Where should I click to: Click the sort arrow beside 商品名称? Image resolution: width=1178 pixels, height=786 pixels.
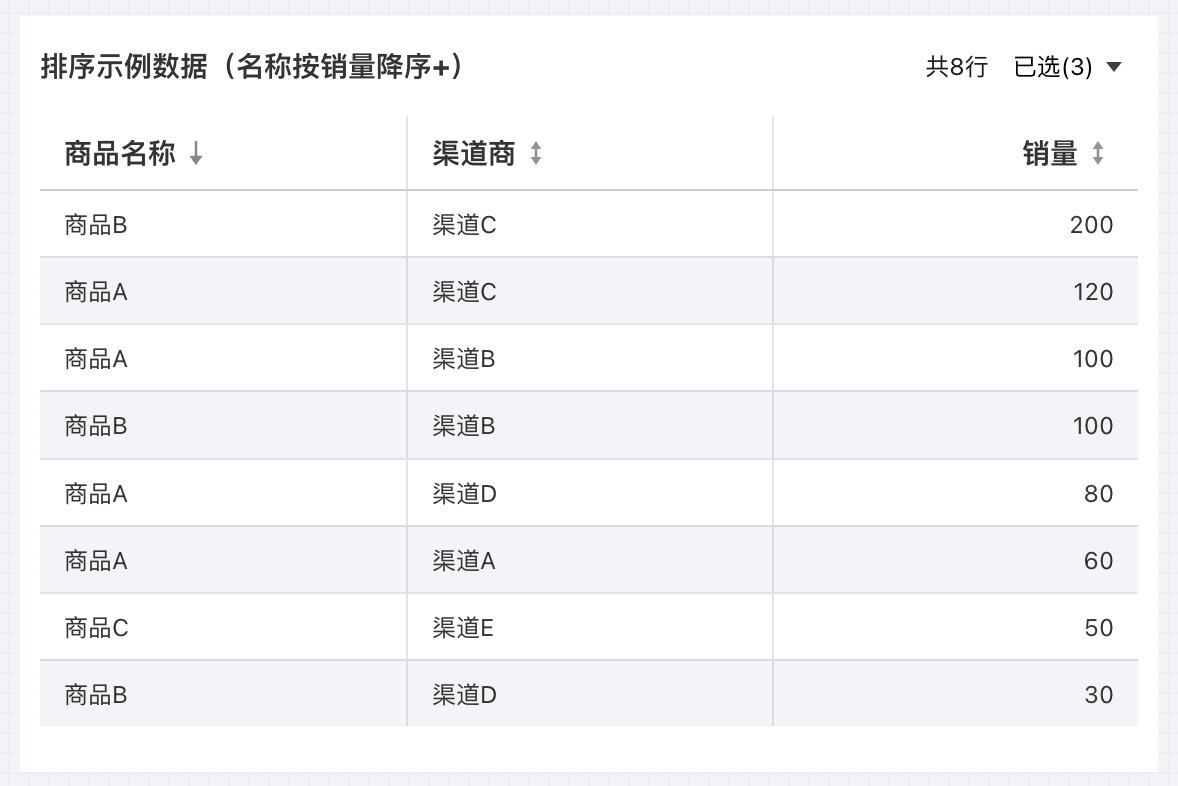coord(196,153)
